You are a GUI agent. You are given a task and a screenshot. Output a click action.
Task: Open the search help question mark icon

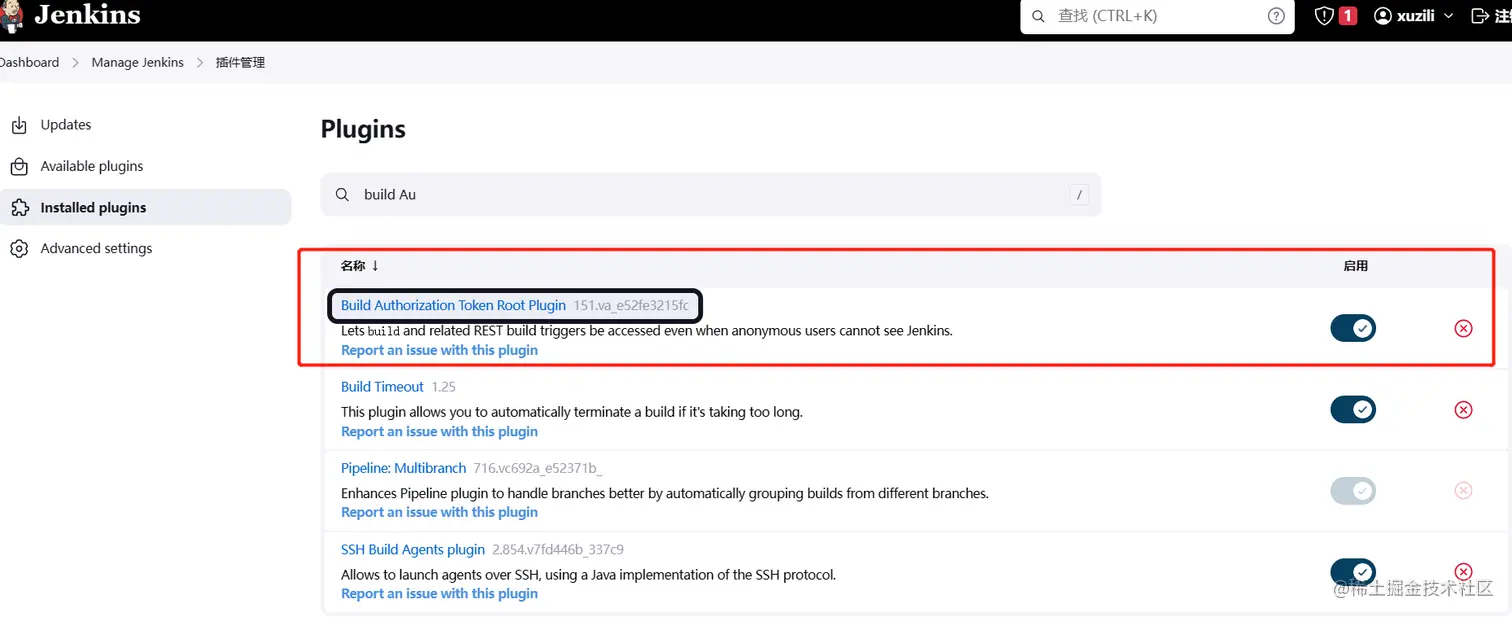pos(1276,16)
